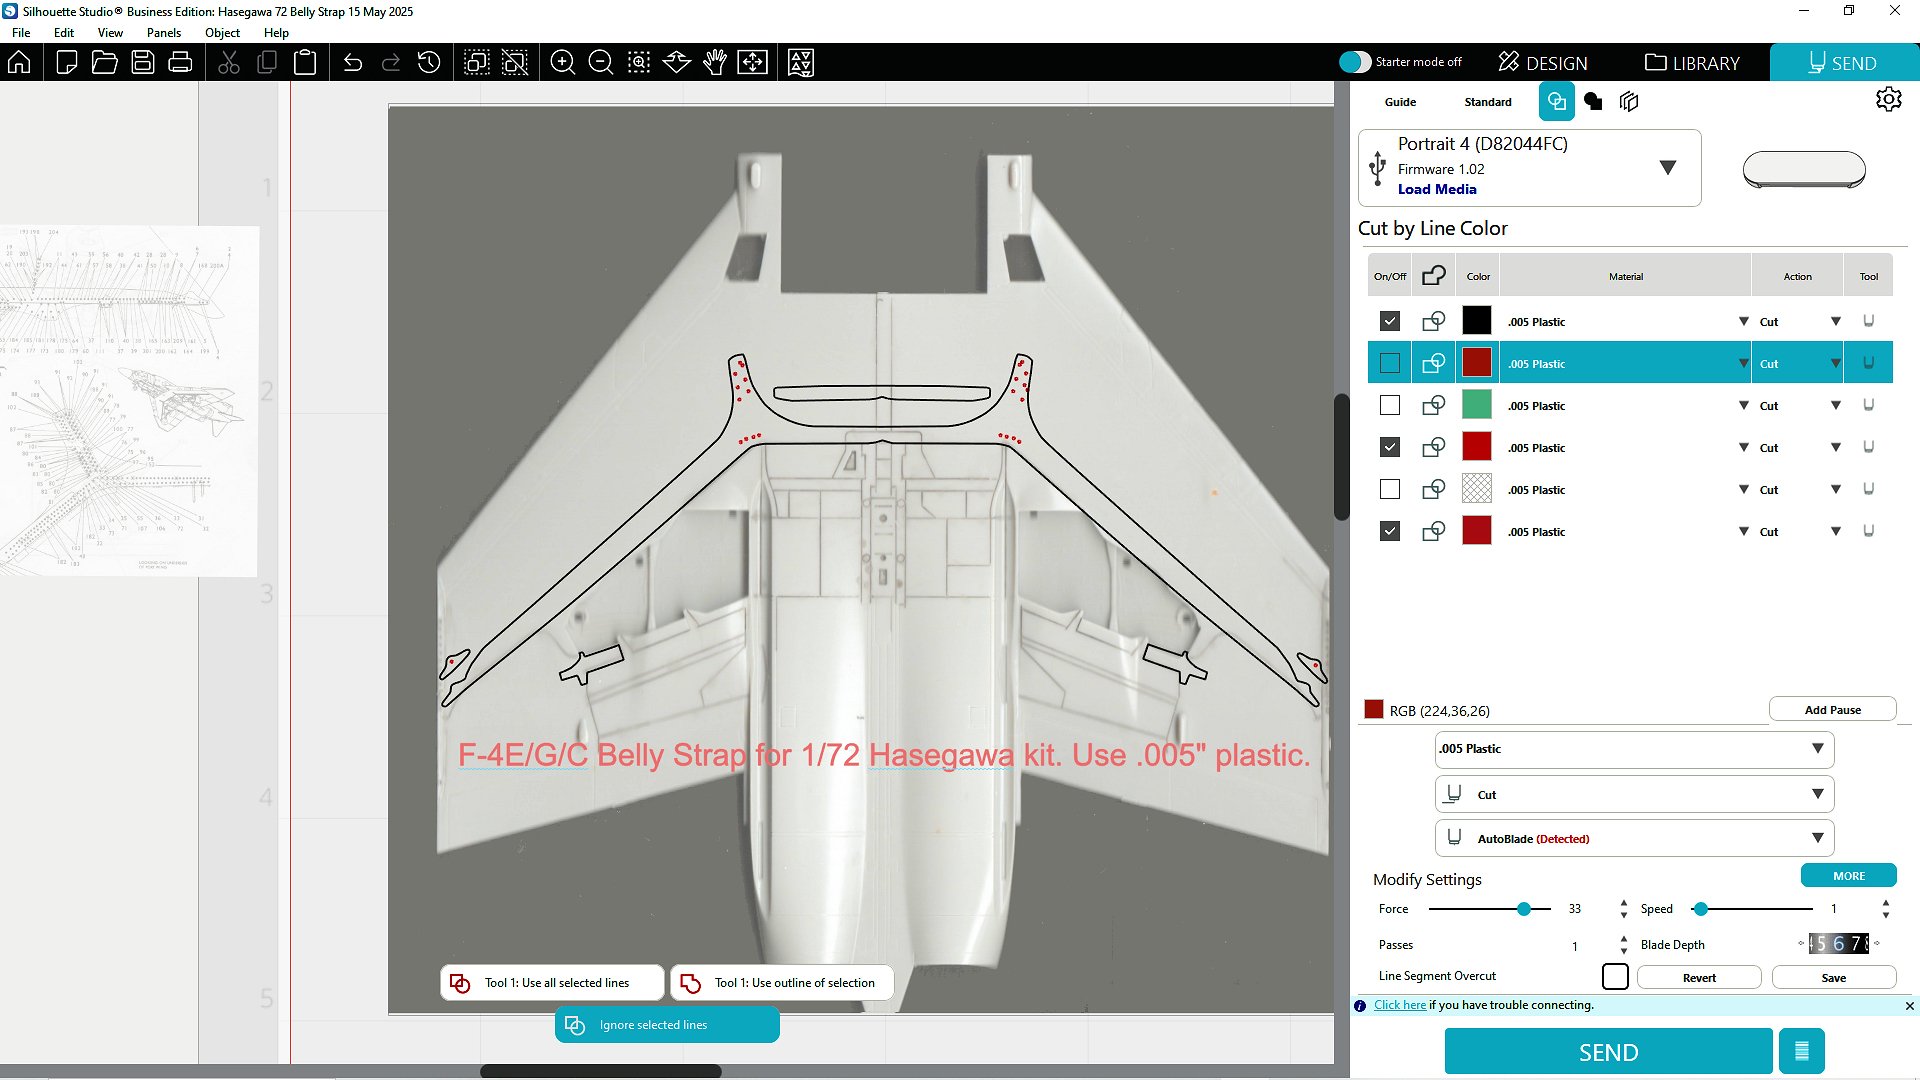The image size is (1920, 1080).
Task: Switch to Cut by Layer mode icon
Action: 1629,101
